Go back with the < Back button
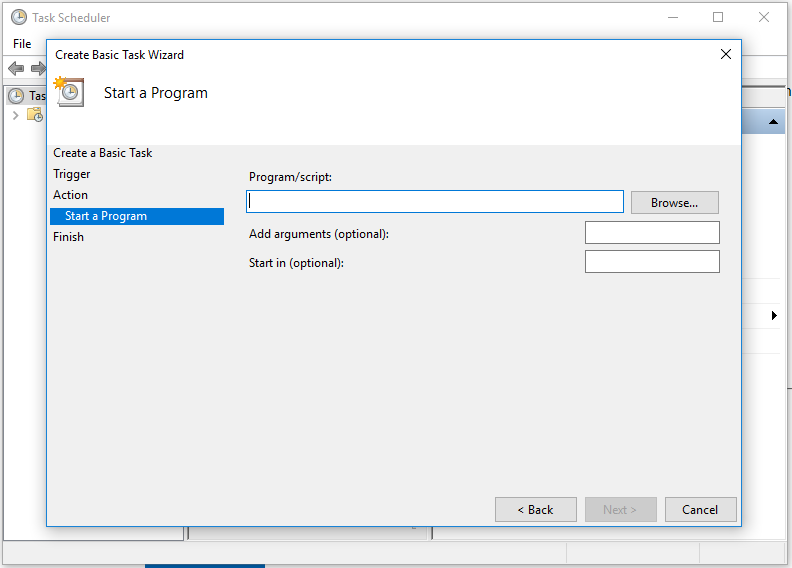792x568 pixels. (x=535, y=509)
